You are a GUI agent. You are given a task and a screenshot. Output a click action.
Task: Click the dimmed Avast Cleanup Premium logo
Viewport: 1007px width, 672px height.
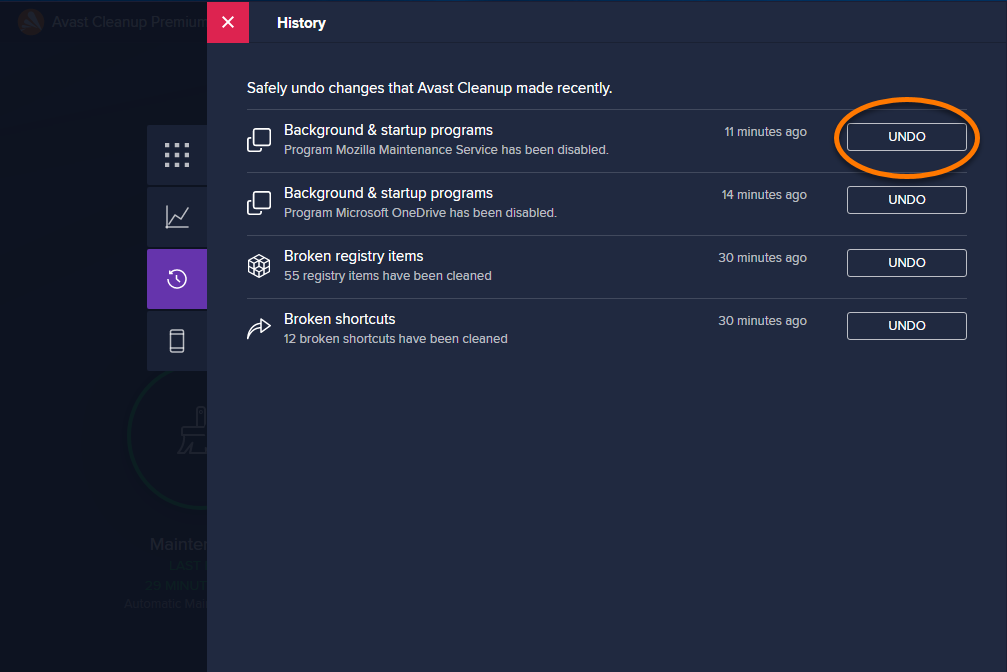click(x=31, y=22)
